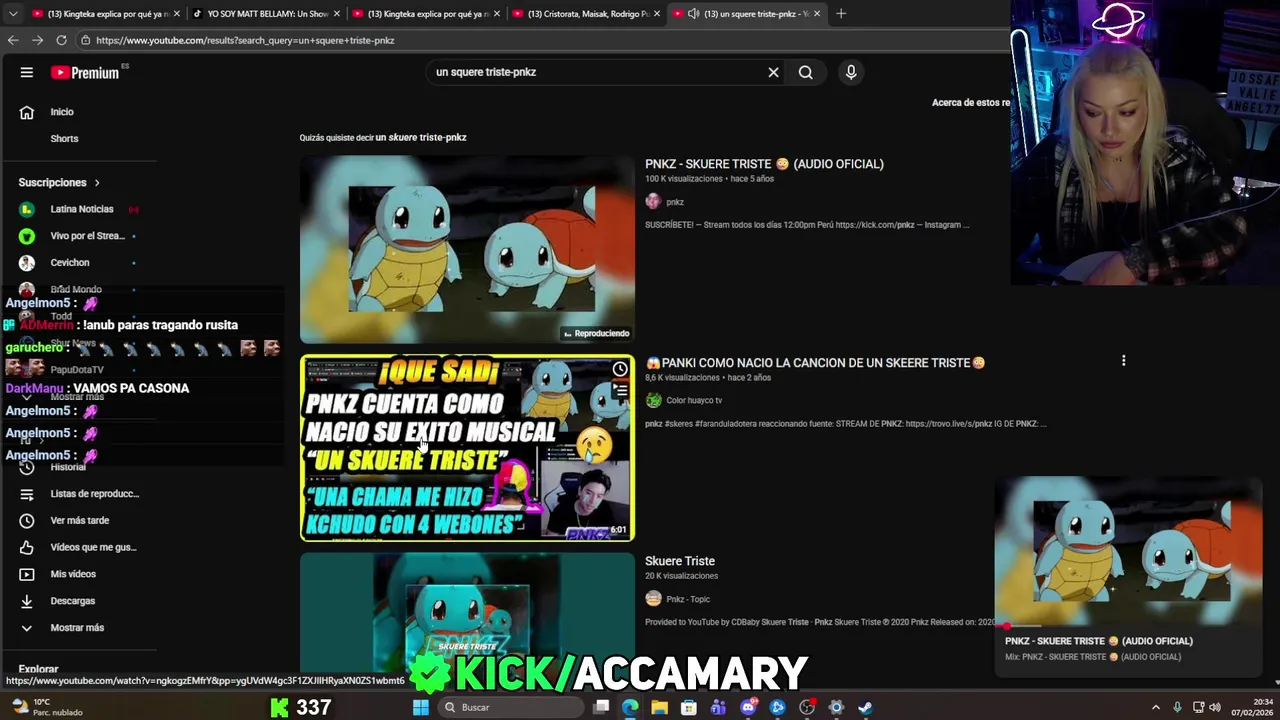Open Listas de reproducción
1280x720 pixels.
80,494
